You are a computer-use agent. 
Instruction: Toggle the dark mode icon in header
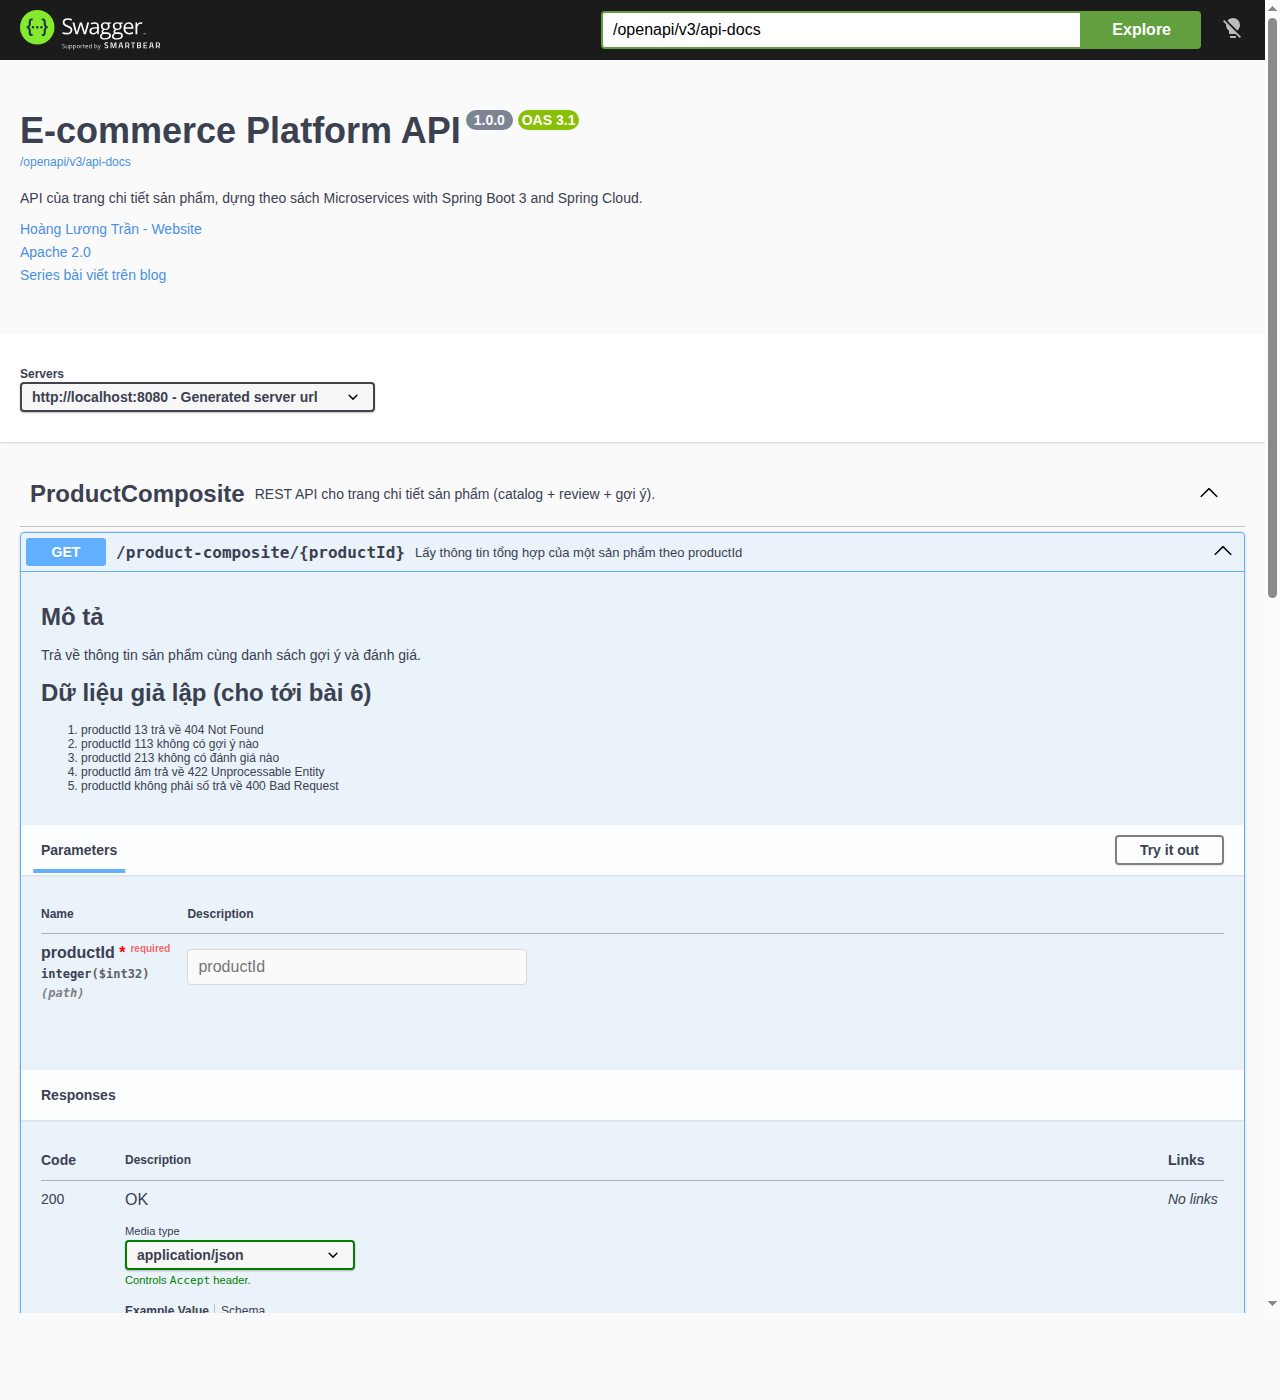[1232, 29]
